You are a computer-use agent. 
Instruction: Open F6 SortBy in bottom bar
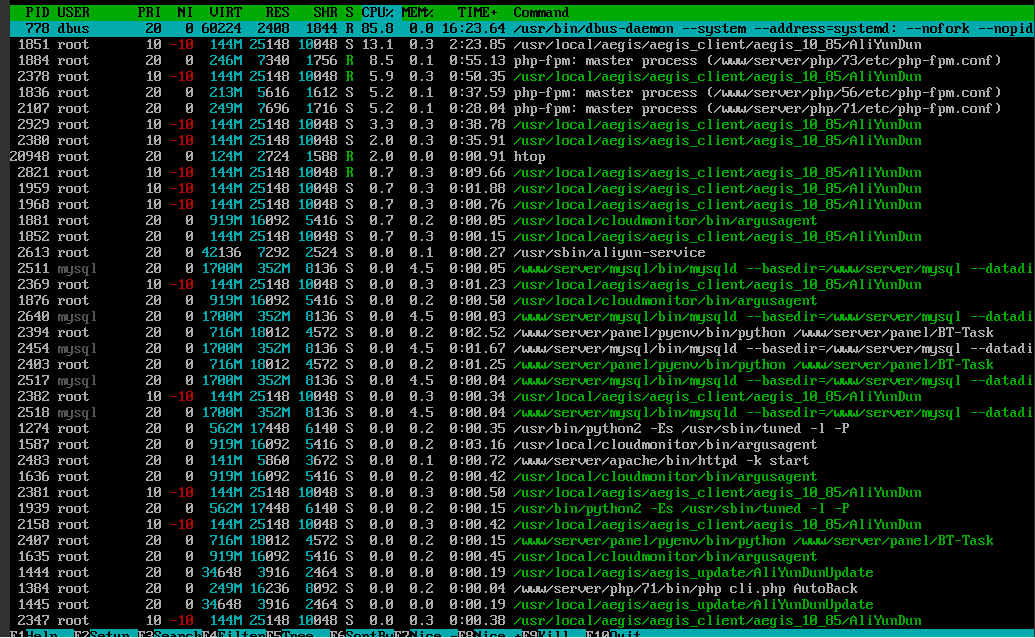358,632
